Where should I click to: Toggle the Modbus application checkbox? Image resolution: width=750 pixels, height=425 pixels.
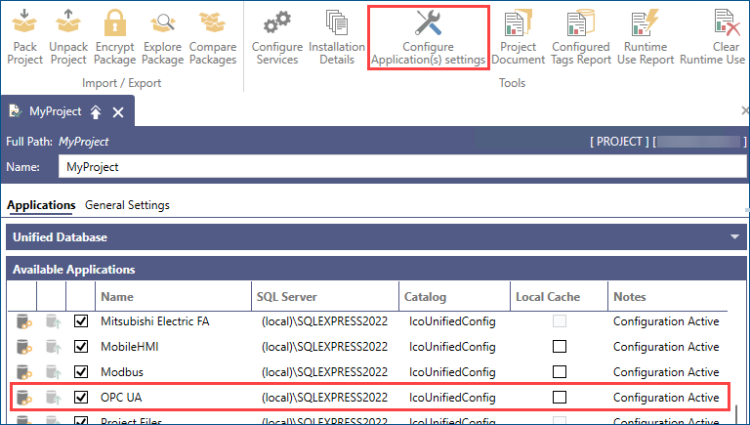(82, 372)
